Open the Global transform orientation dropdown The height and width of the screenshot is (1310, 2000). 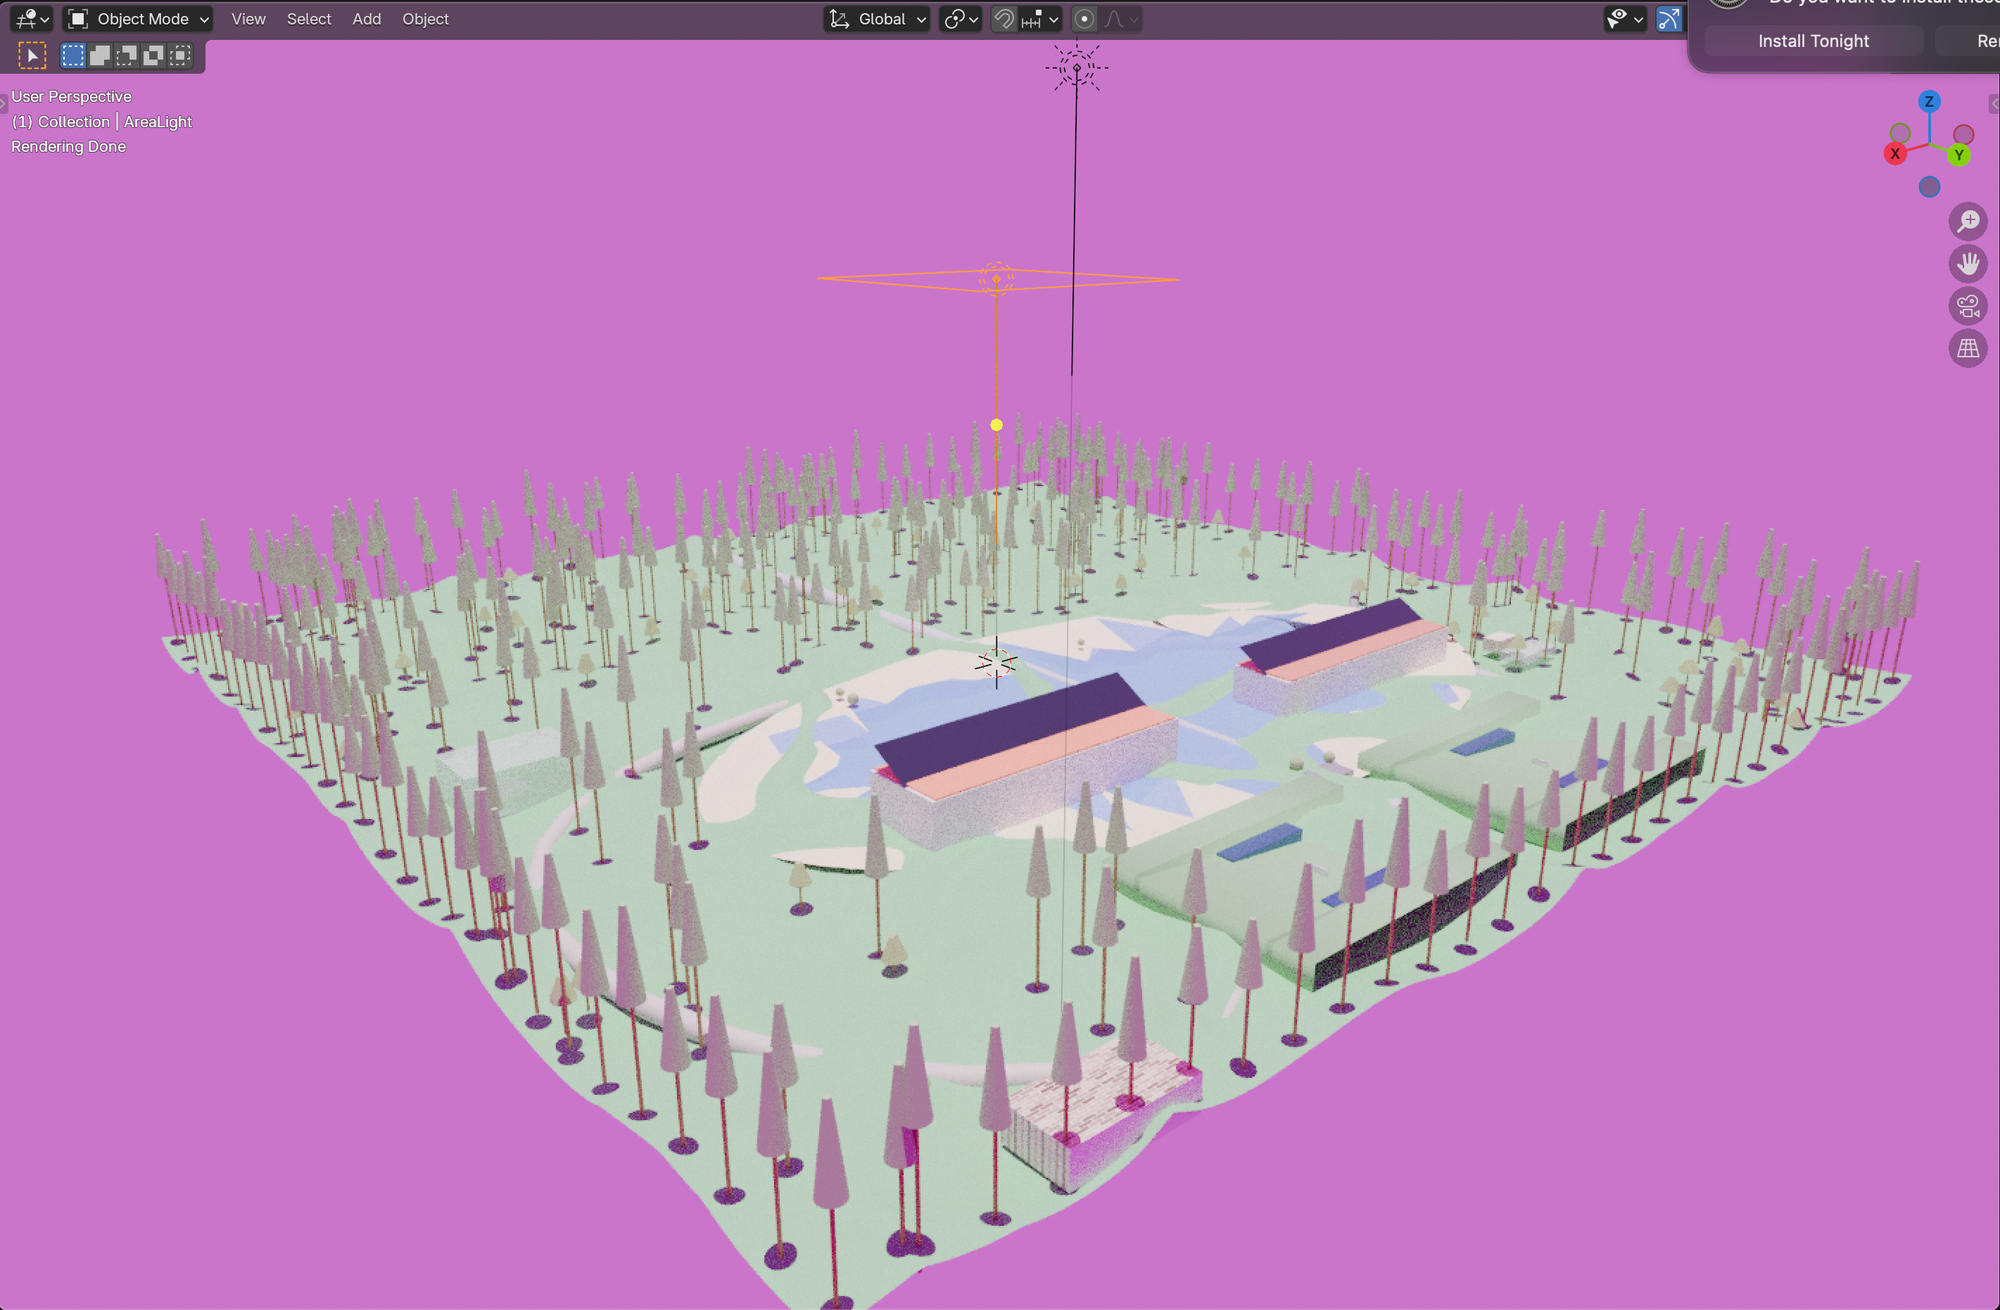click(877, 19)
